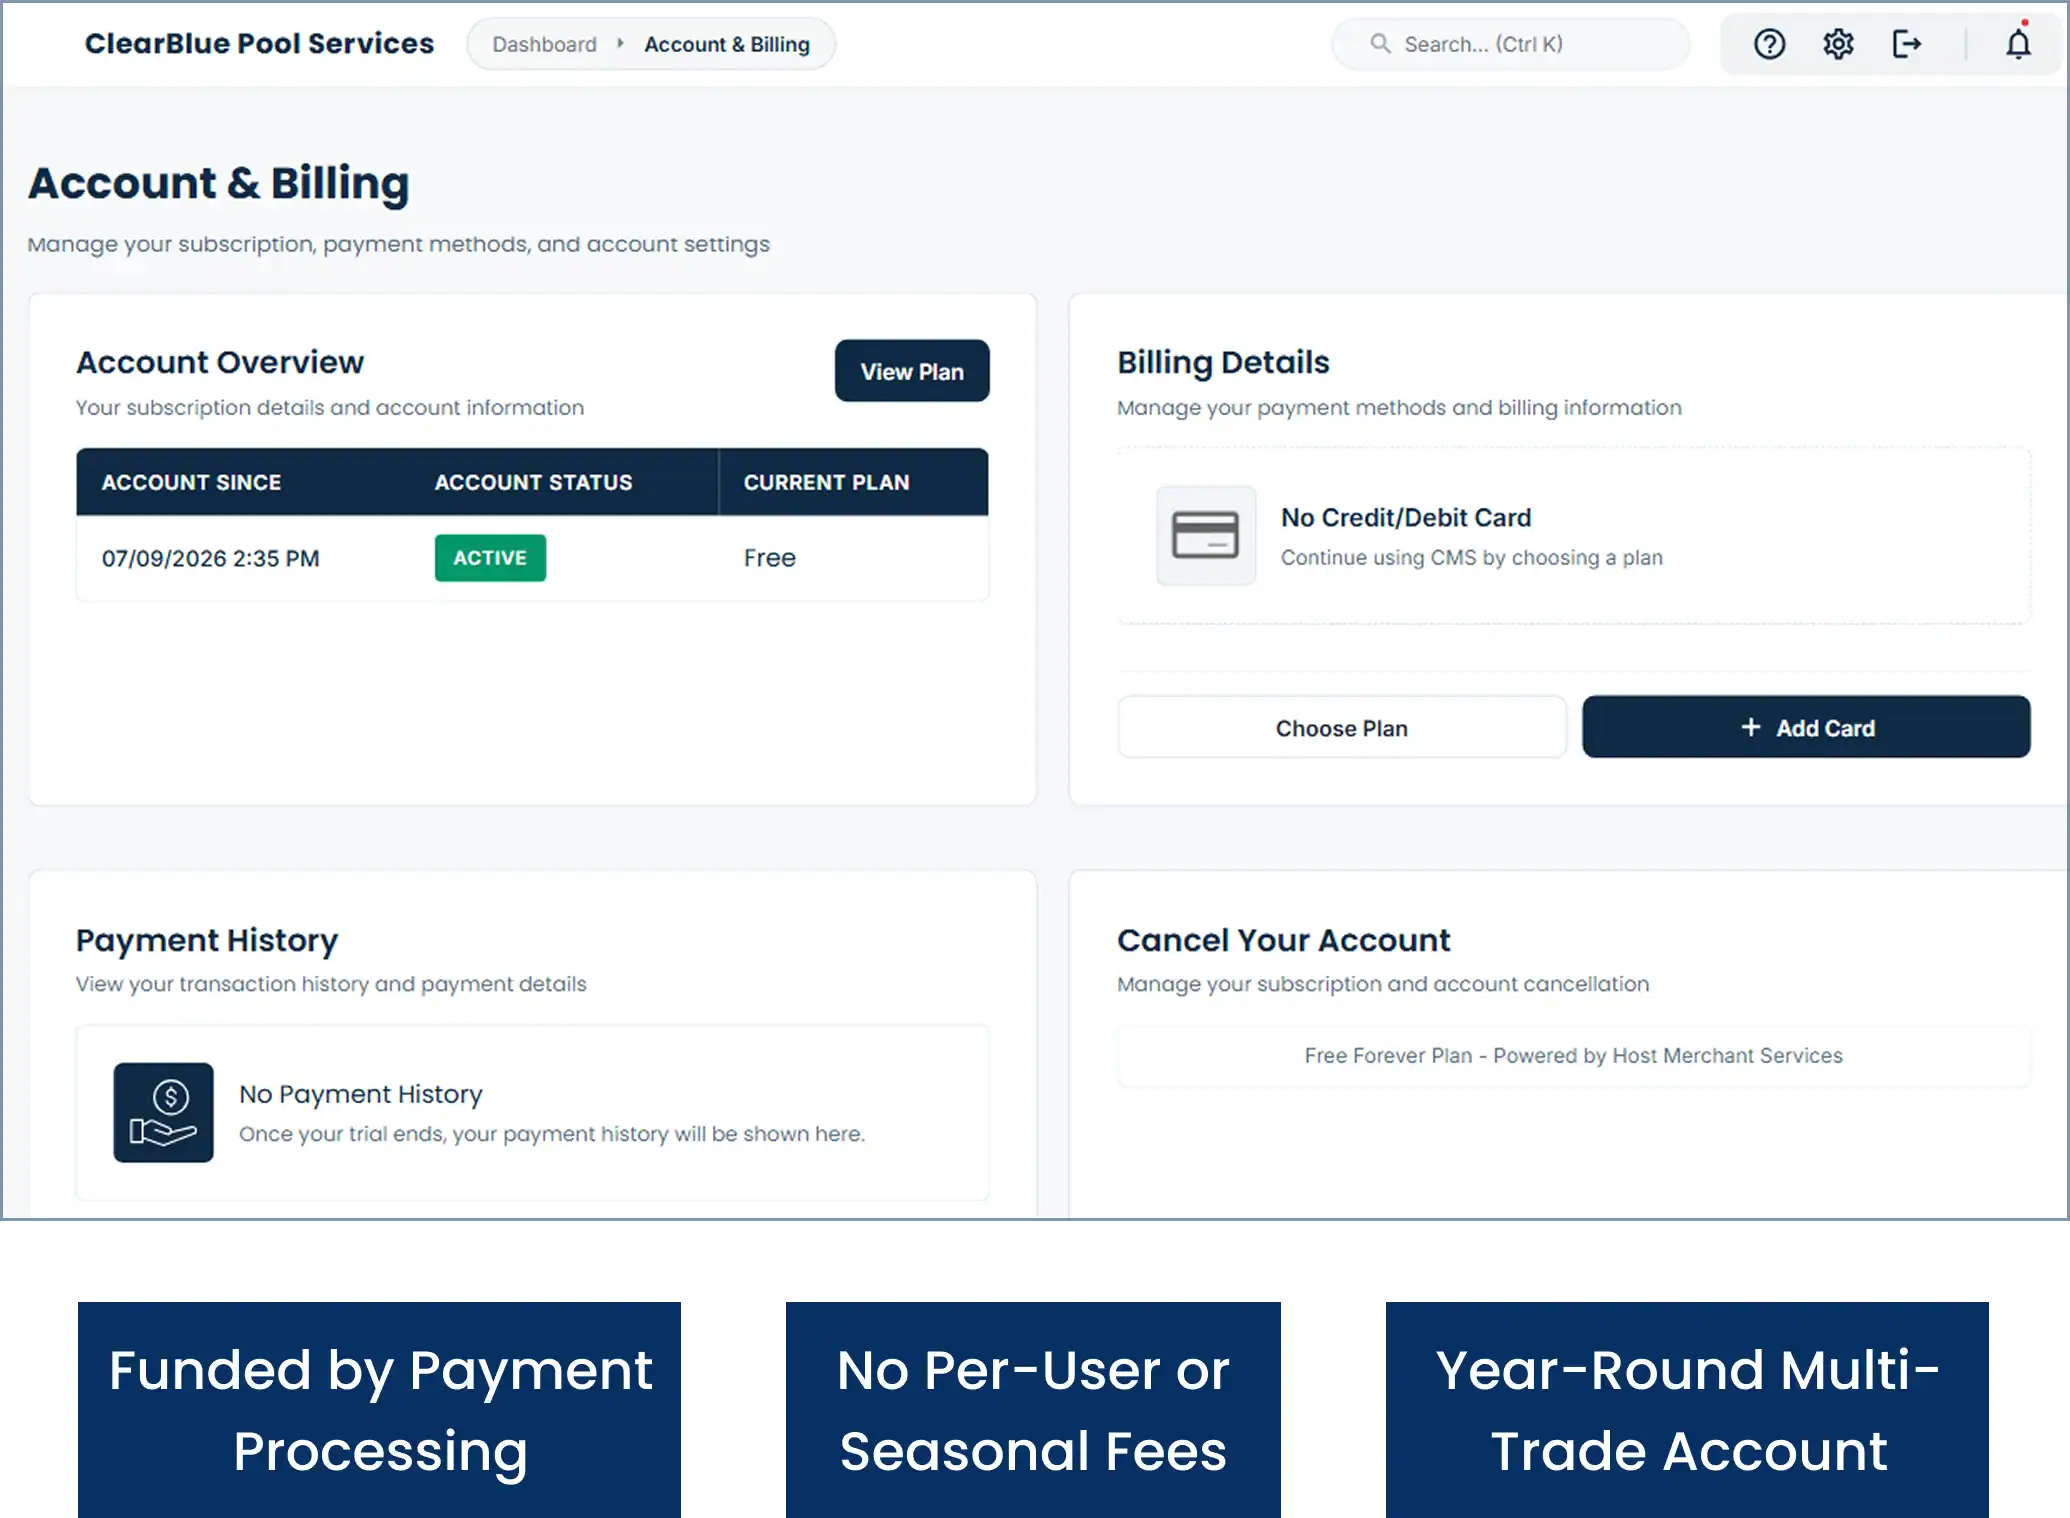Click the breadcrumb separator arrow

(620, 43)
